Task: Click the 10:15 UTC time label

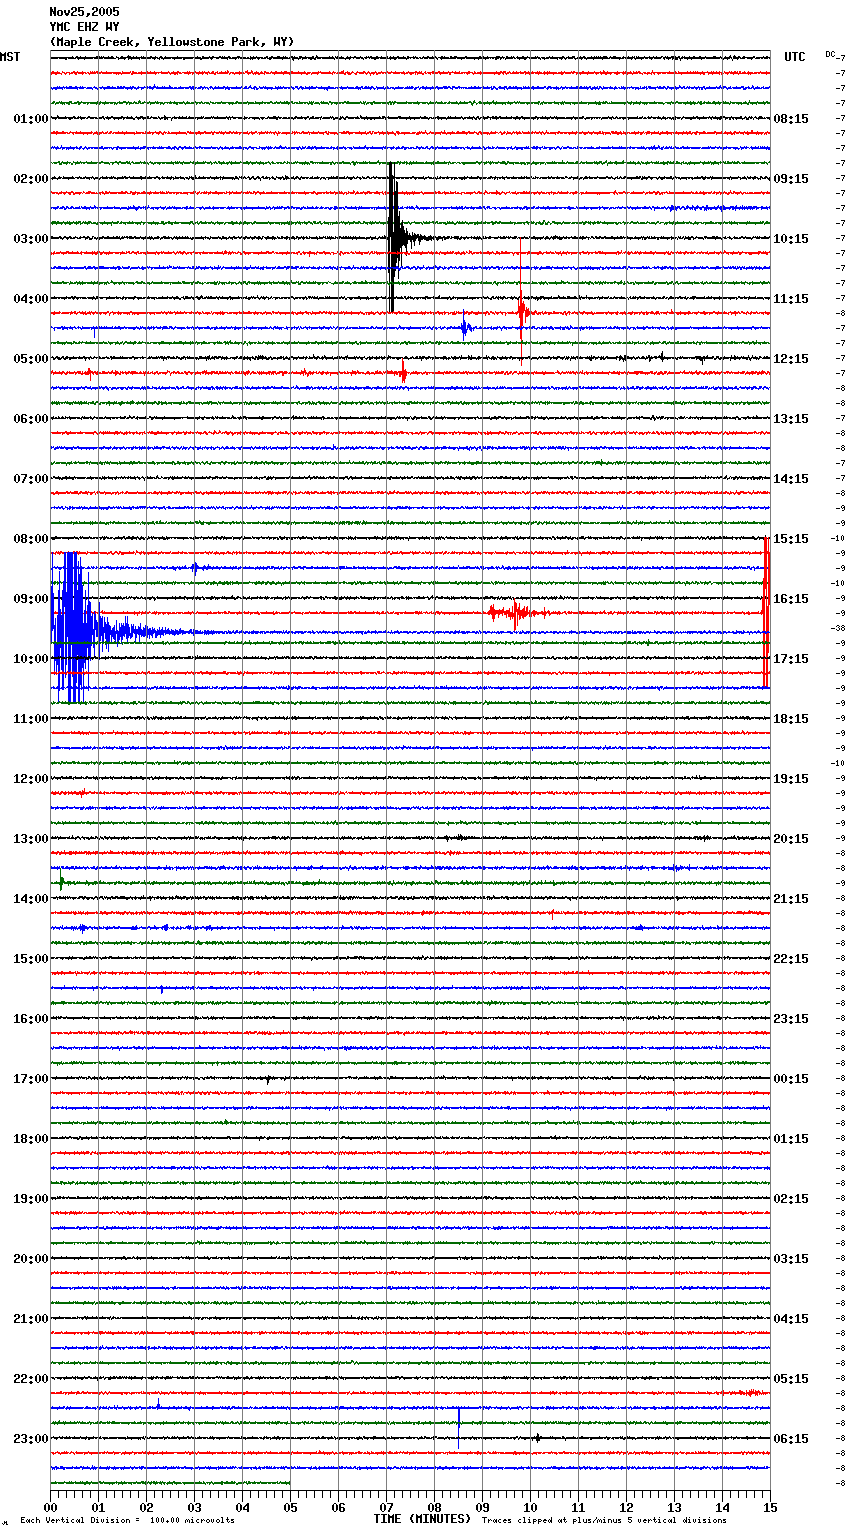Action: 791,239
